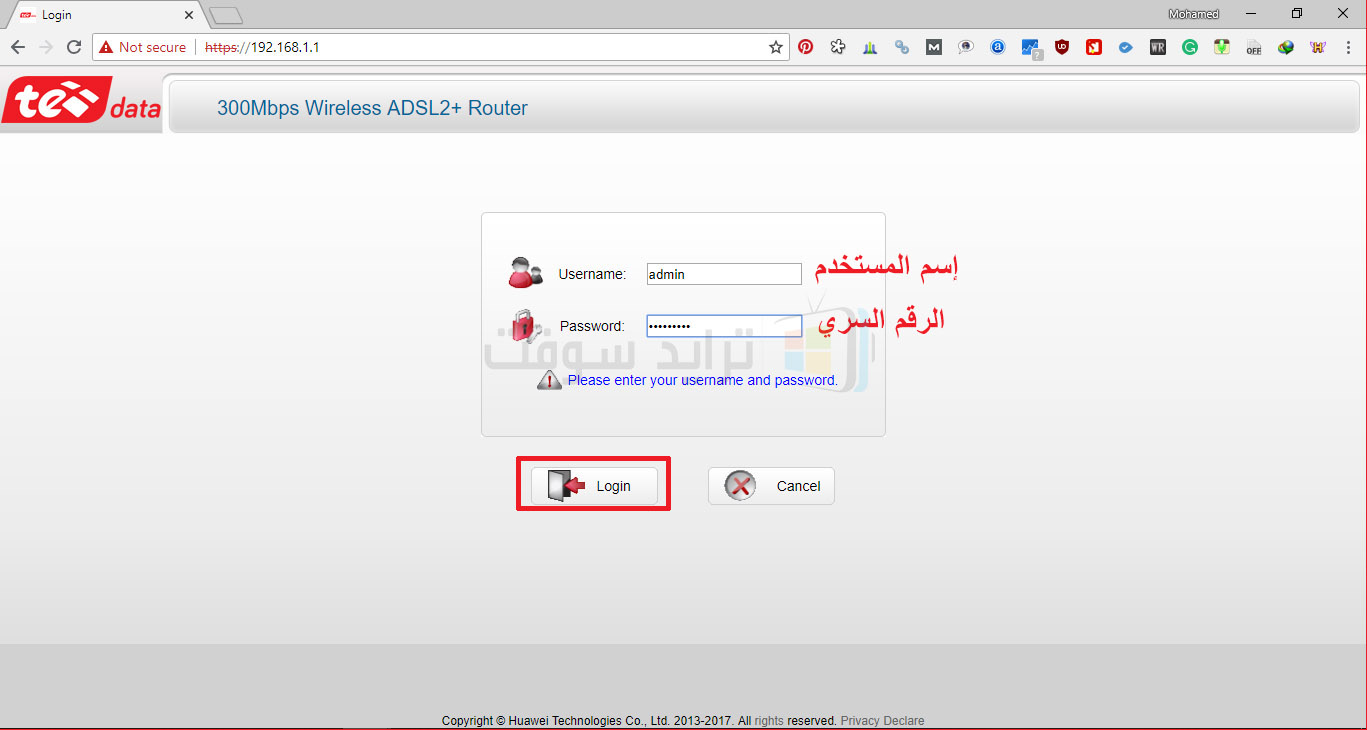
Task: Open the blue checkmark extension icon
Action: [1126, 47]
